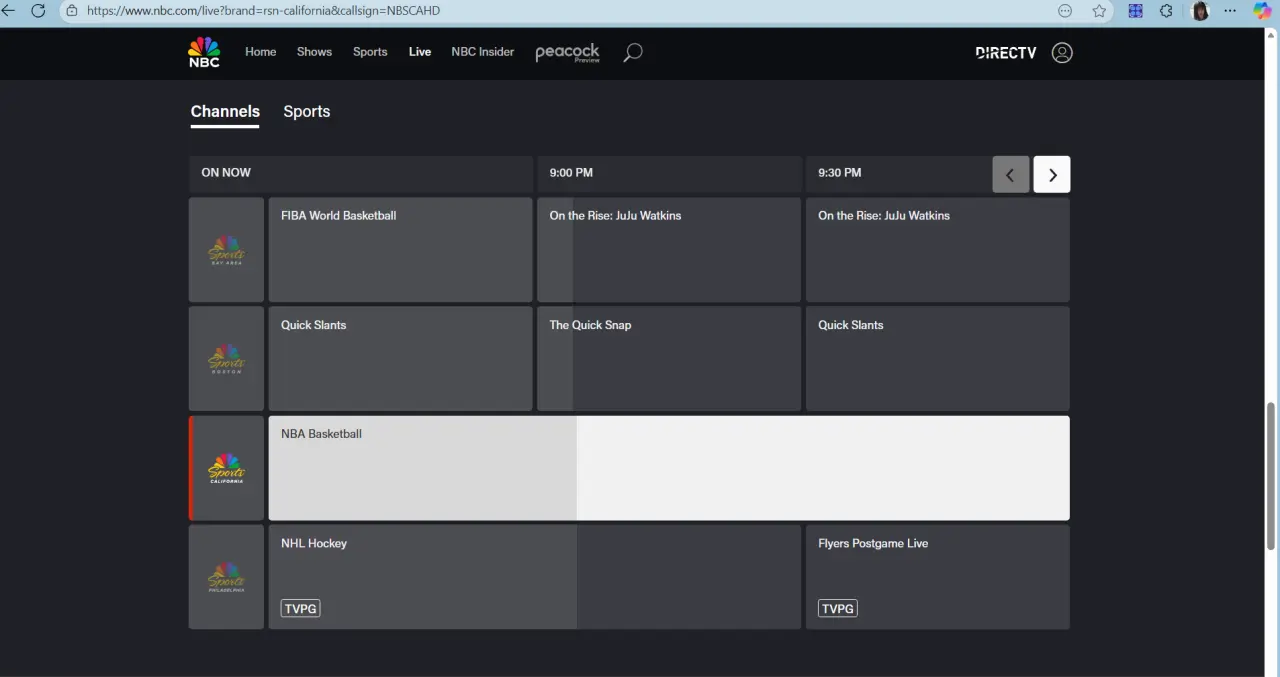The width and height of the screenshot is (1280, 677).
Task: Open the user profile icon
Action: coord(1062,52)
